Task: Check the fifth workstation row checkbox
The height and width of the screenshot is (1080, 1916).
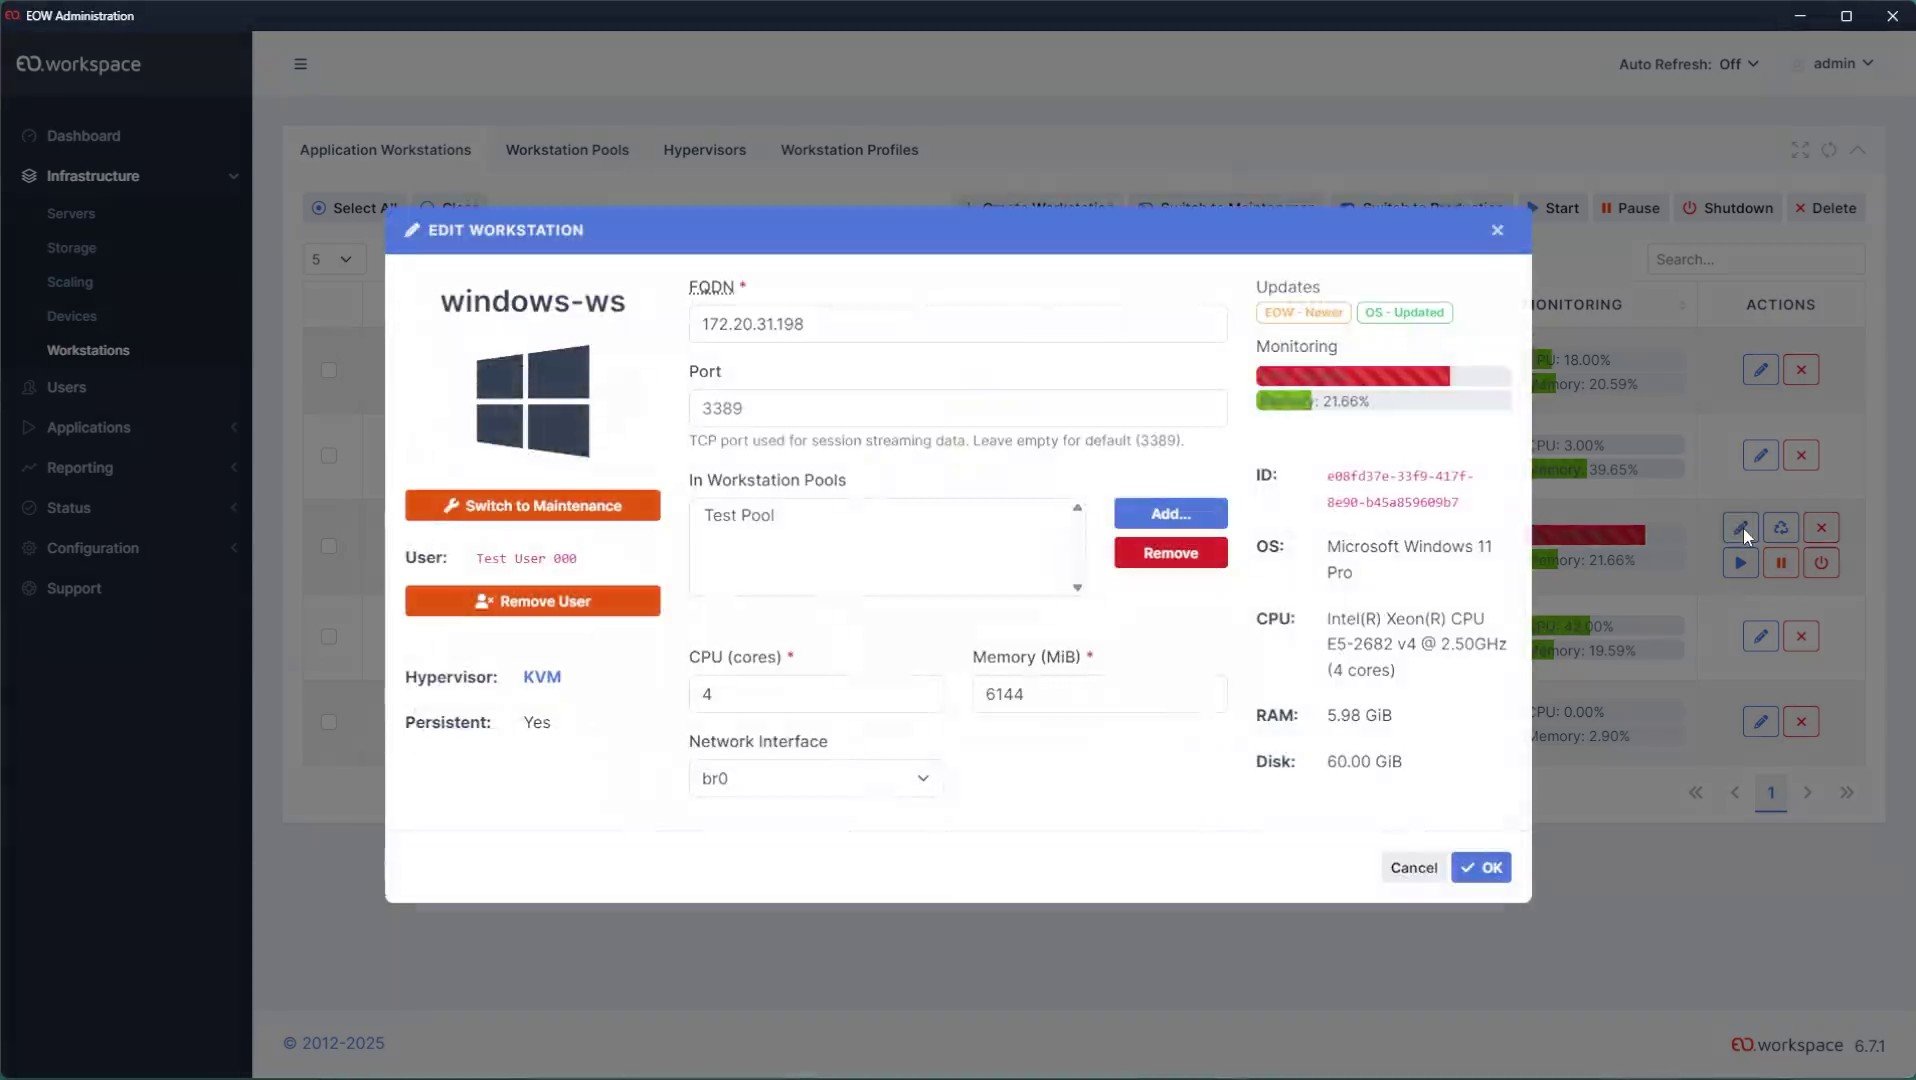Action: (x=328, y=722)
